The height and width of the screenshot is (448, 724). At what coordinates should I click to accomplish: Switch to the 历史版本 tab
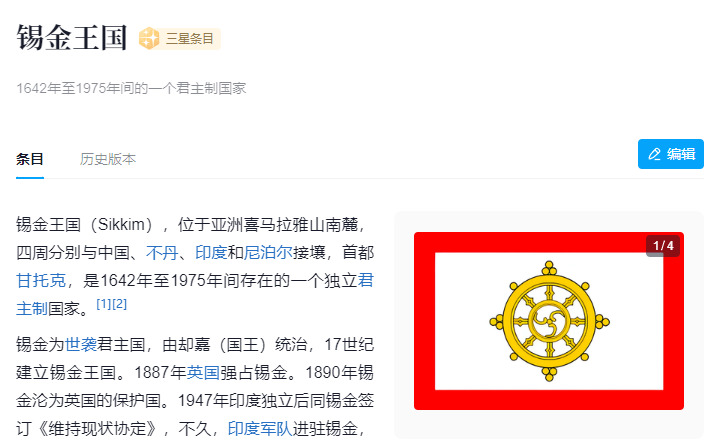[x=108, y=159]
